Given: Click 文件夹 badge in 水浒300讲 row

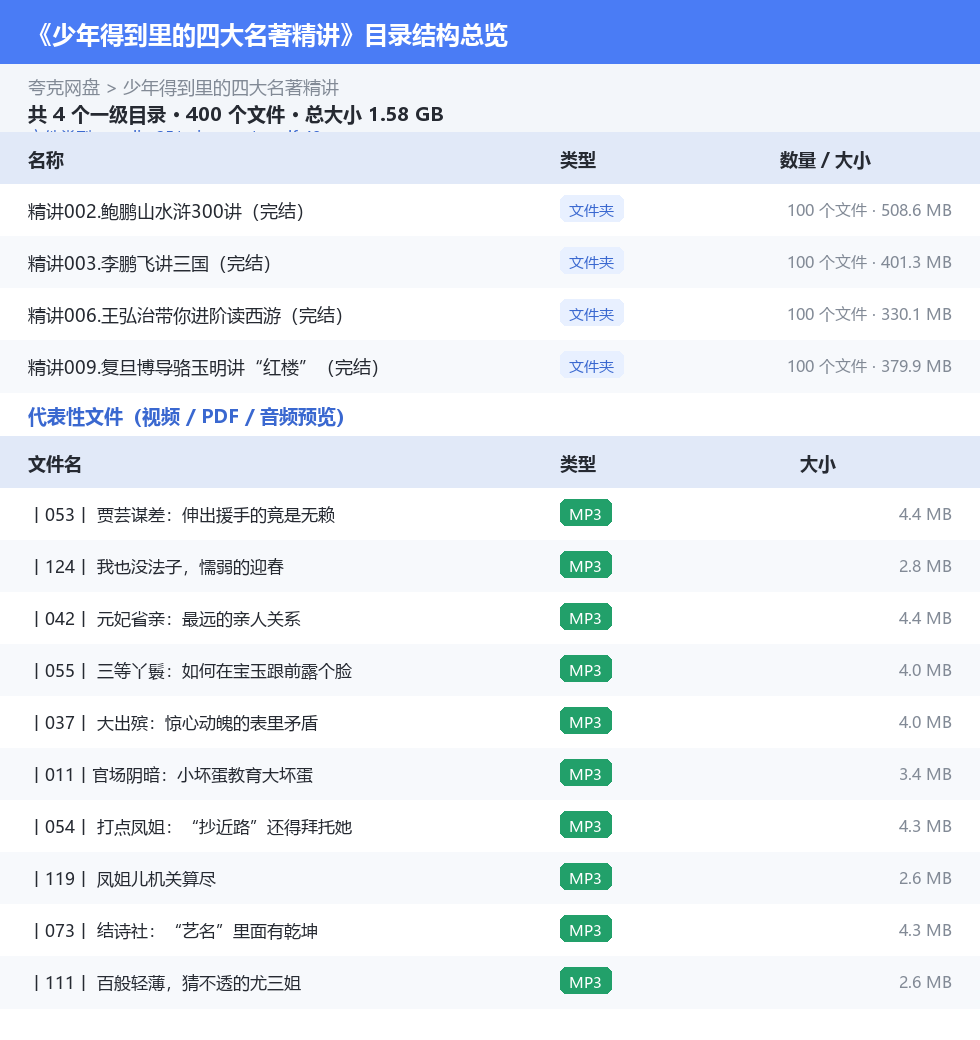Looking at the screenshot, I should pos(591,210).
